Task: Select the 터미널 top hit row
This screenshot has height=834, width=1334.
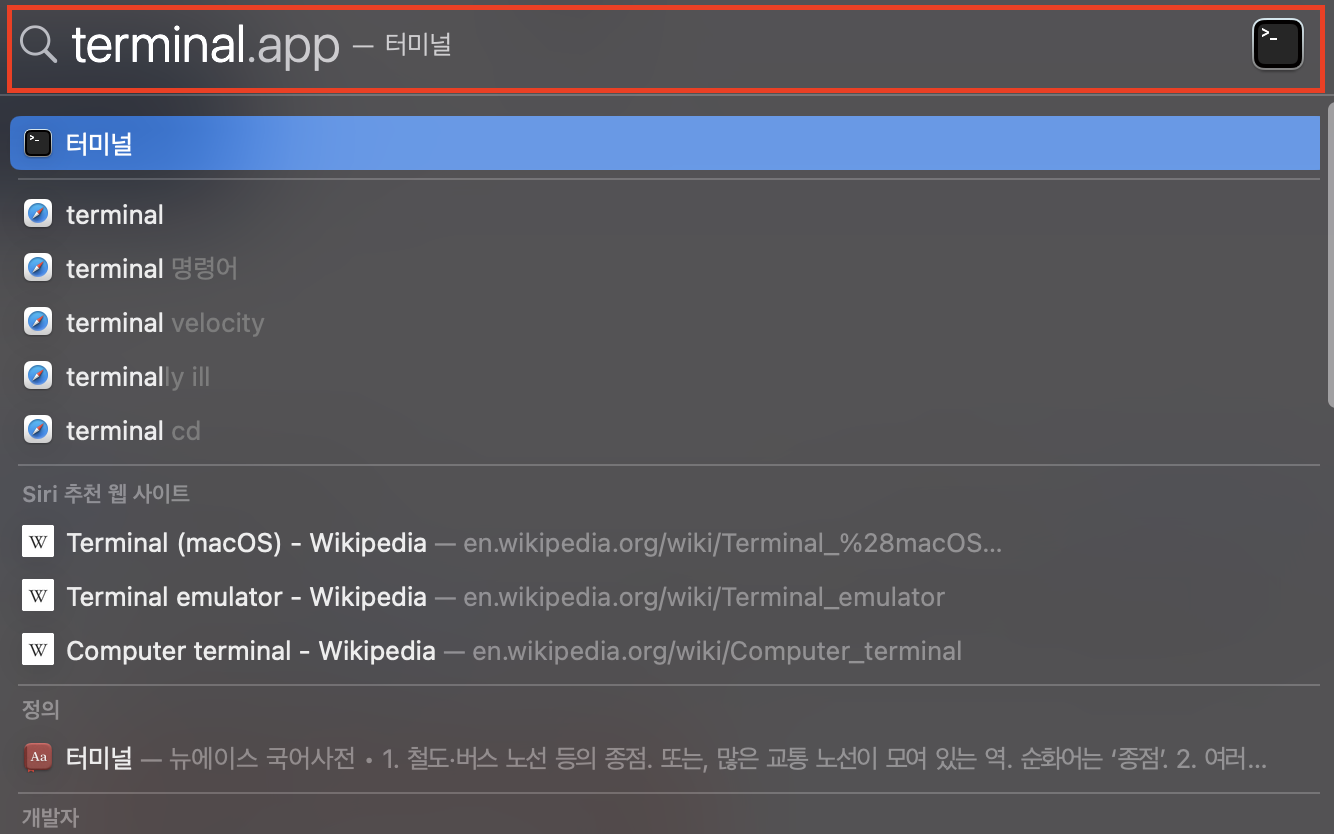Action: [x=665, y=143]
